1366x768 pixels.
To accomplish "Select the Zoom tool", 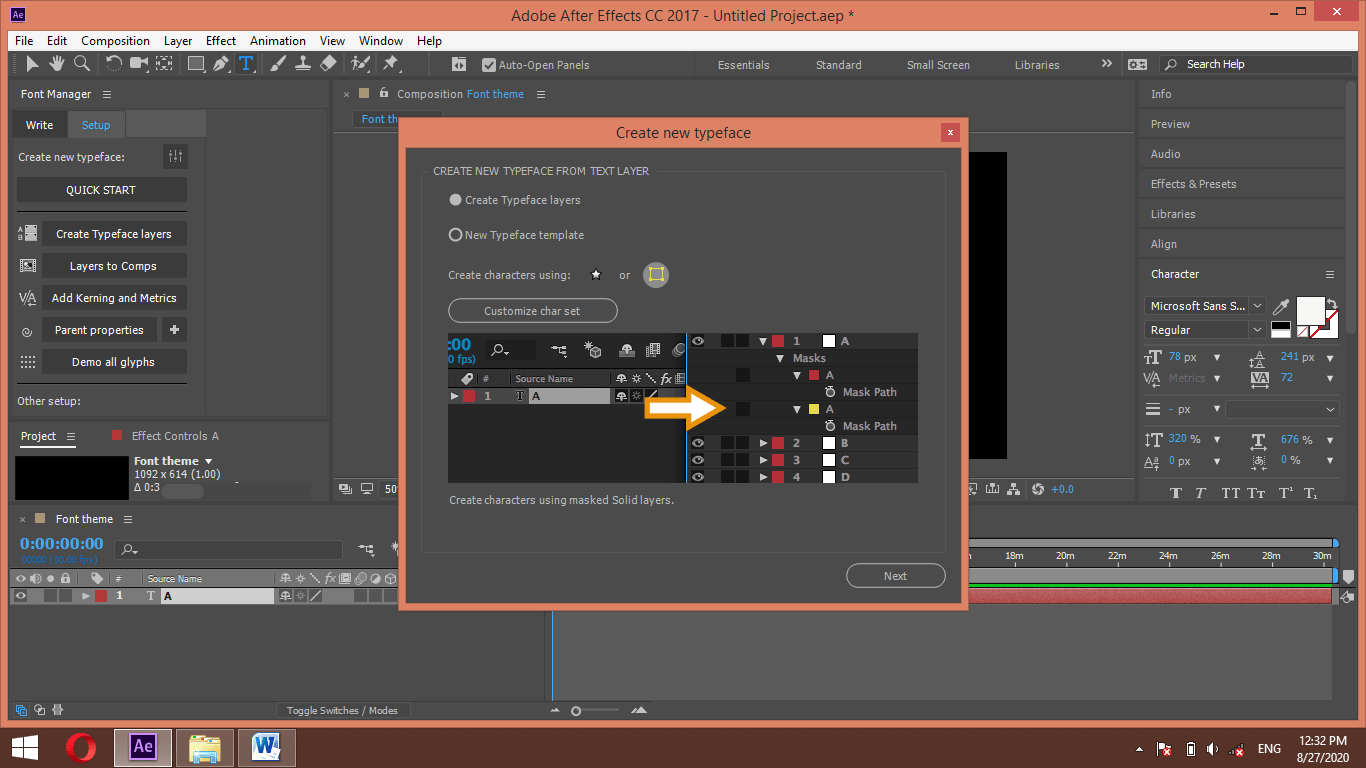I will click(80, 63).
